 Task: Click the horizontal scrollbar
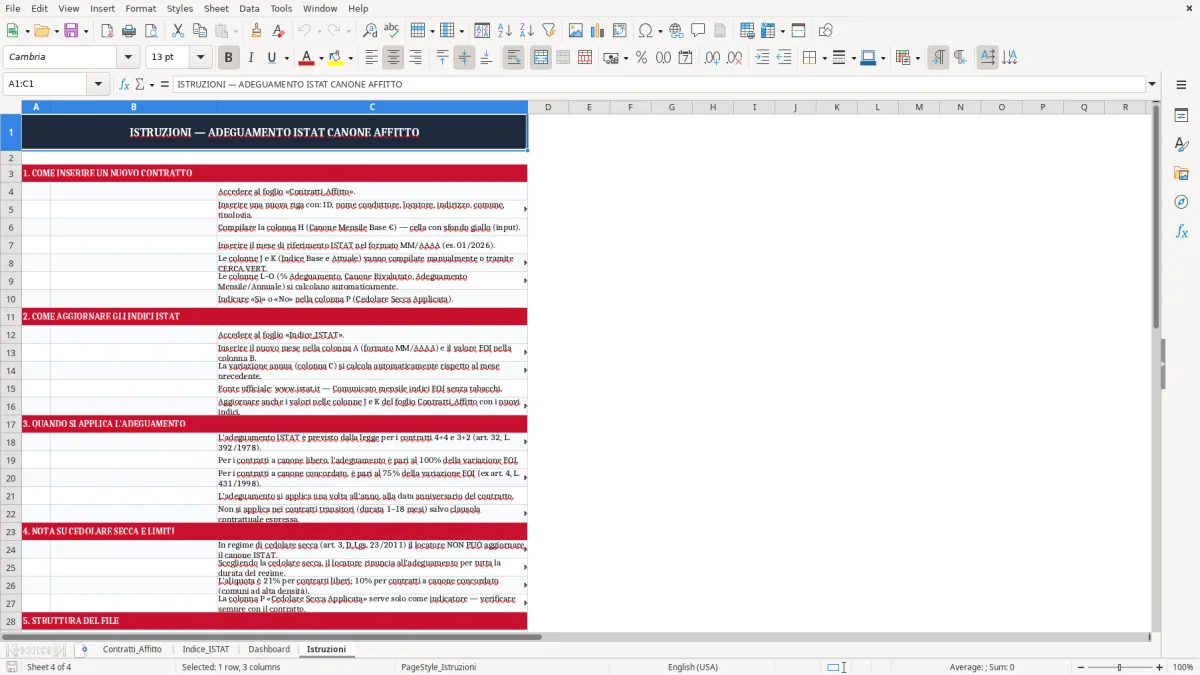coord(271,637)
